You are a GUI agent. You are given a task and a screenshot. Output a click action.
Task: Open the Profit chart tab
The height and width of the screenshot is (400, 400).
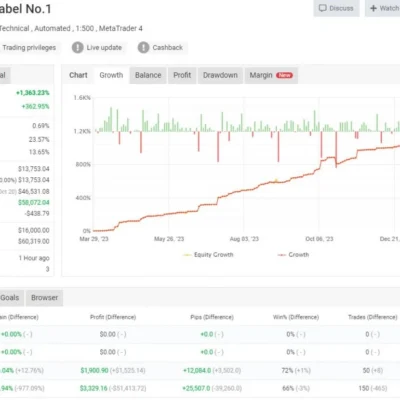pyautogui.click(x=182, y=75)
